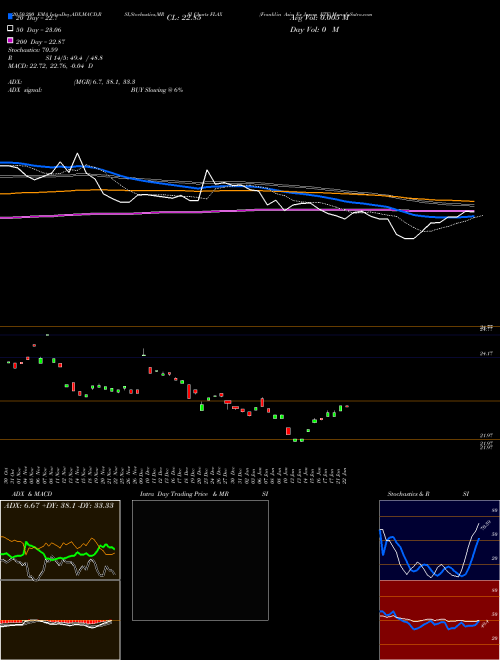Click the 24.17 price level label
500x660 pixels.
[486, 354]
